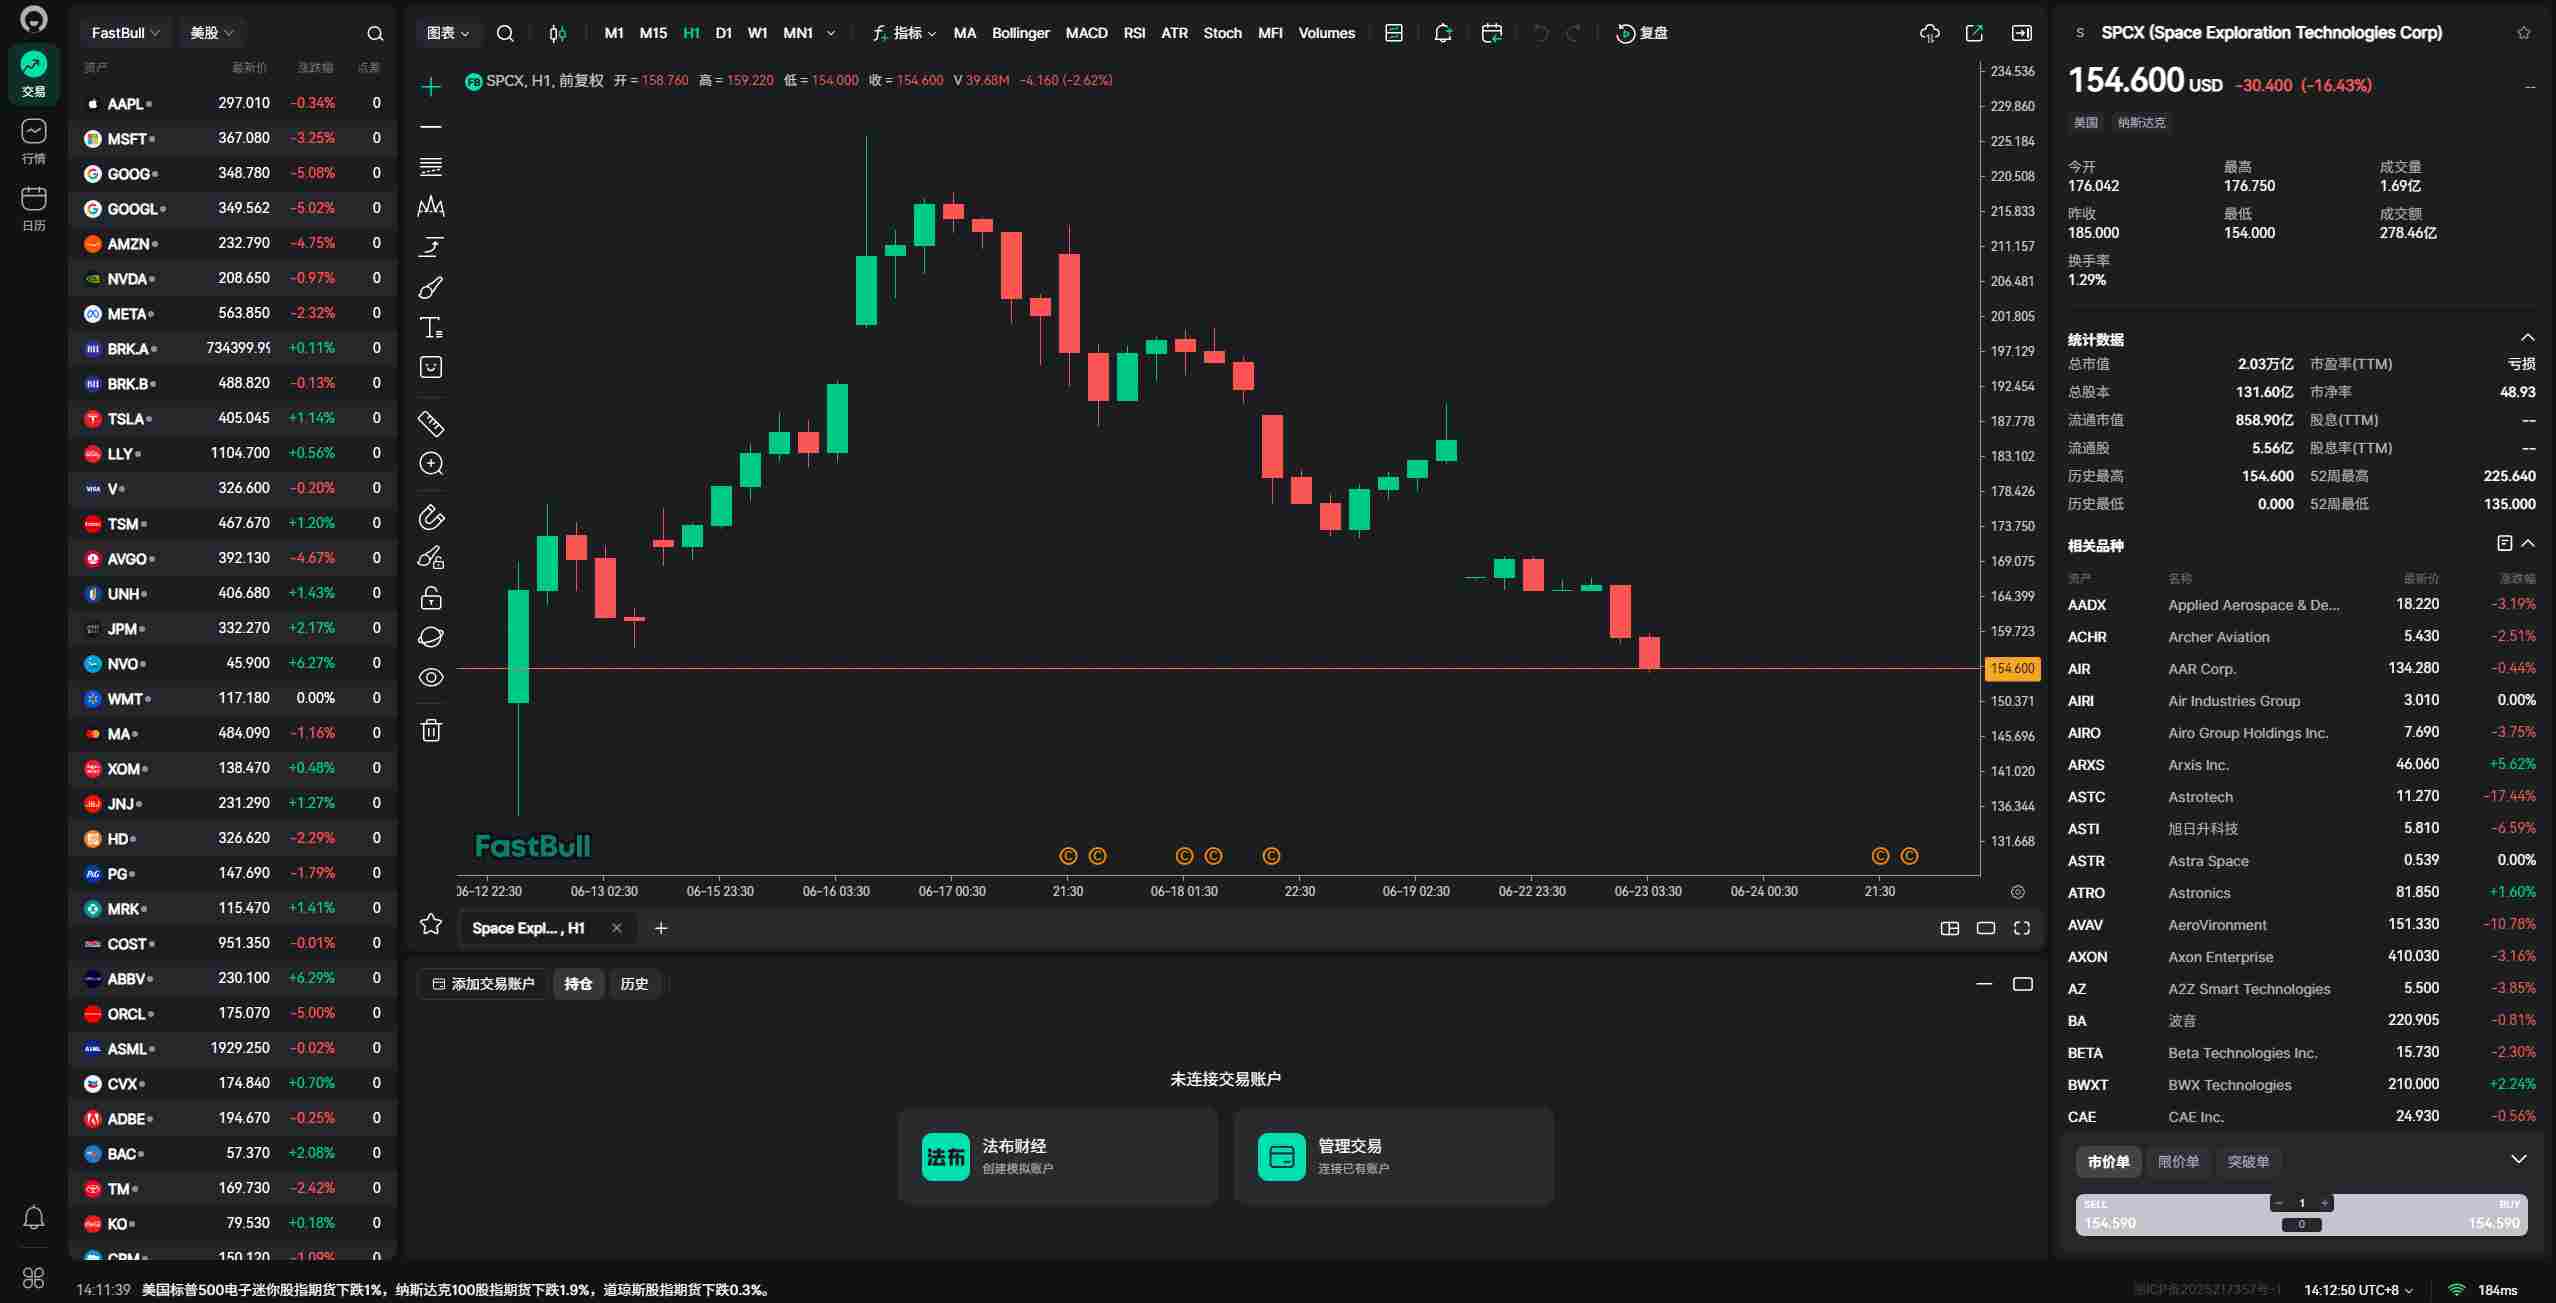Click the planet icon in drawing toolbar
2556x1303 pixels.
(x=431, y=638)
